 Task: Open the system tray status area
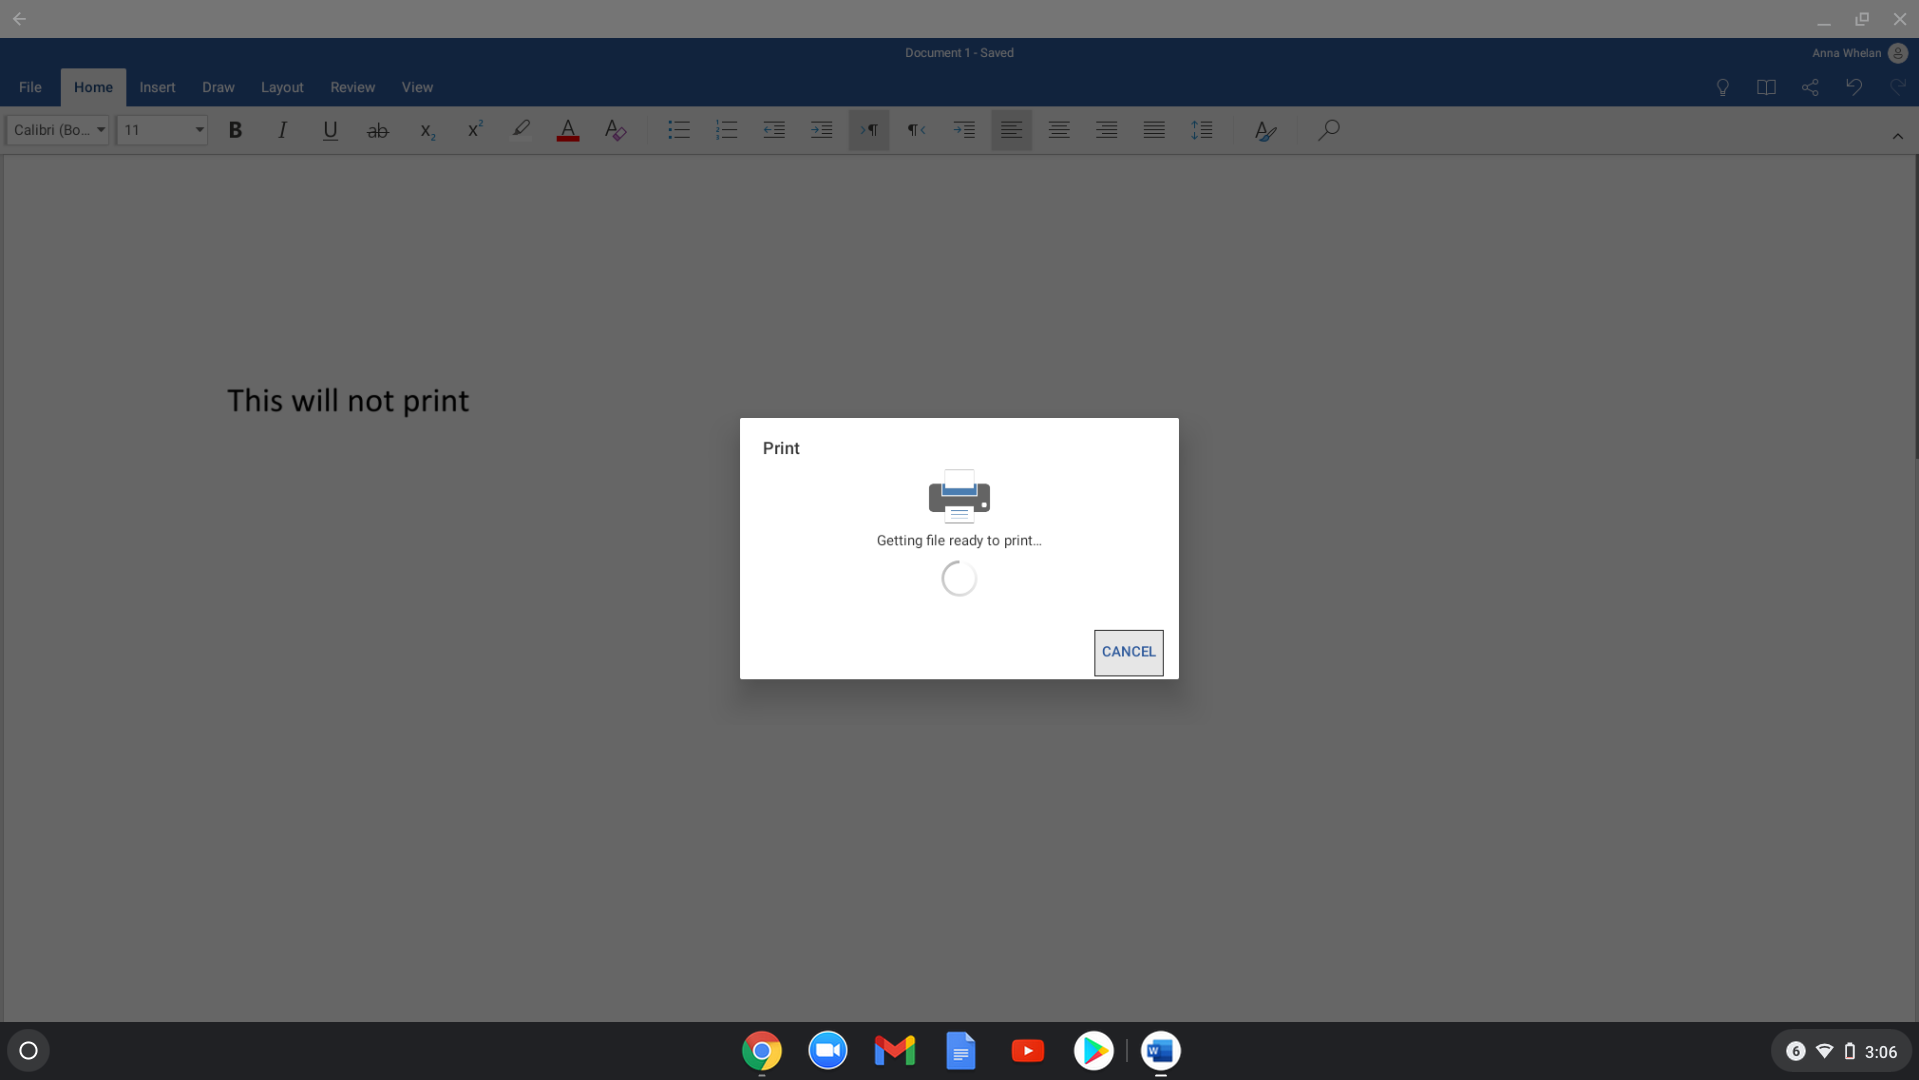(x=1842, y=1051)
